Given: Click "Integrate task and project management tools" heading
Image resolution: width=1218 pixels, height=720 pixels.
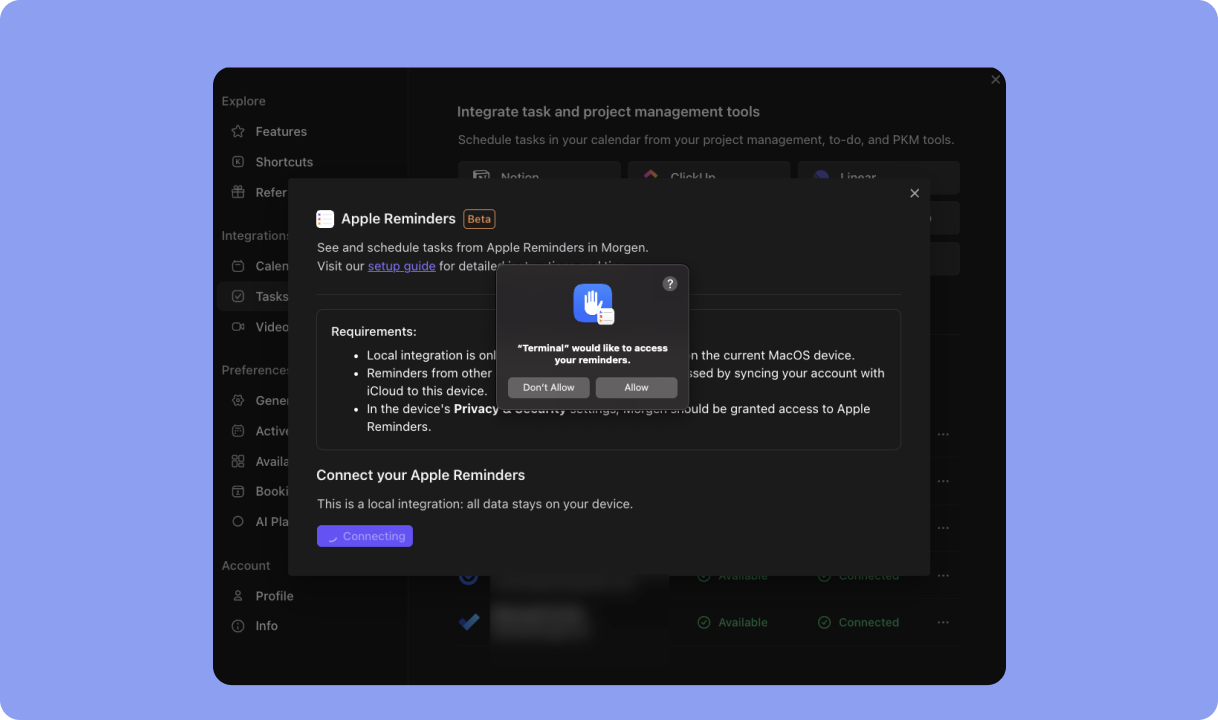Looking at the screenshot, I should pos(609,112).
